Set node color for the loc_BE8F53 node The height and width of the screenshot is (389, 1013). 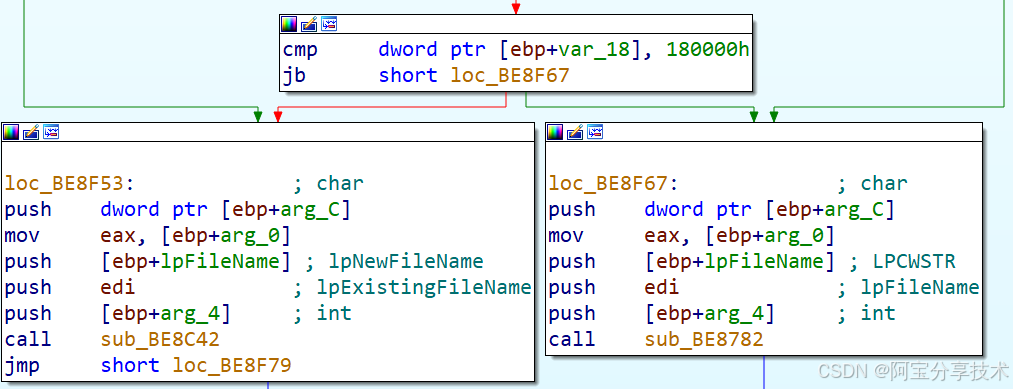coord(11,132)
